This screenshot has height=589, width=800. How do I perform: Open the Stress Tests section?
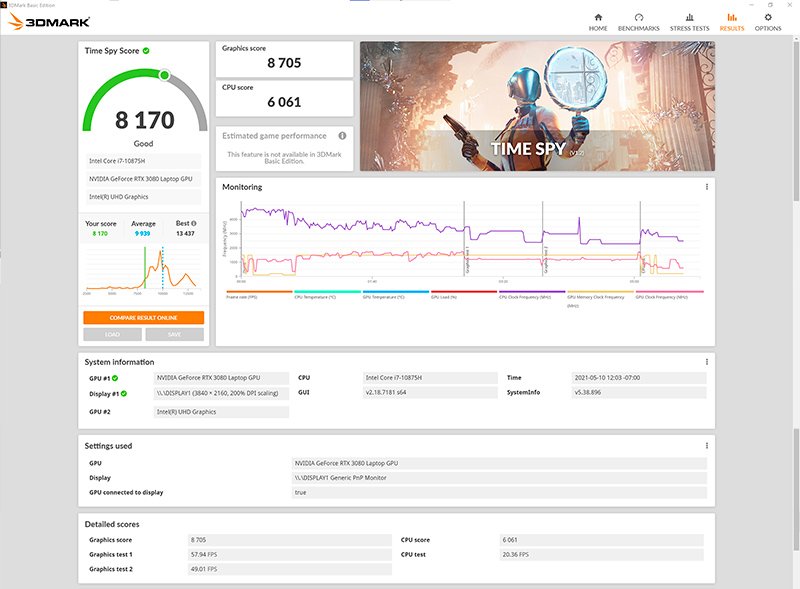tap(689, 22)
